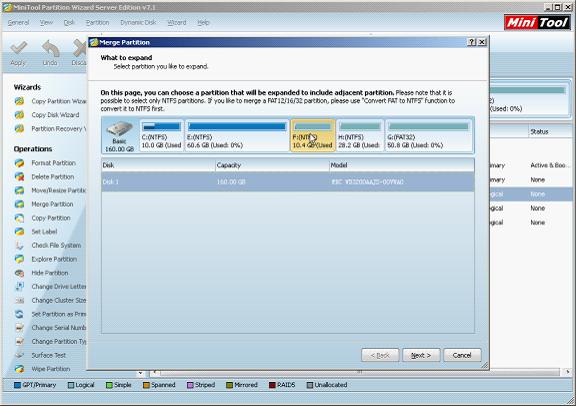Select the Format Partition operation icon
Image resolution: width=576 pixels, height=406 pixels.
19,163
